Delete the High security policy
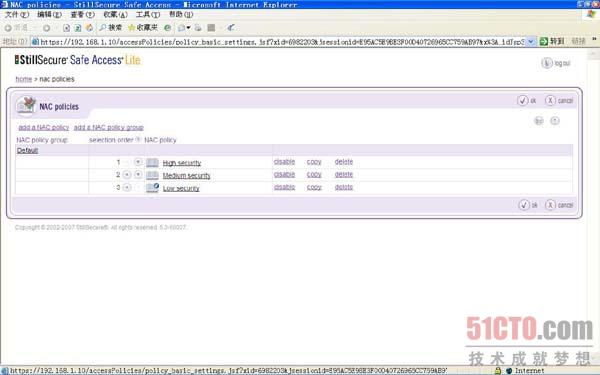 coord(344,162)
